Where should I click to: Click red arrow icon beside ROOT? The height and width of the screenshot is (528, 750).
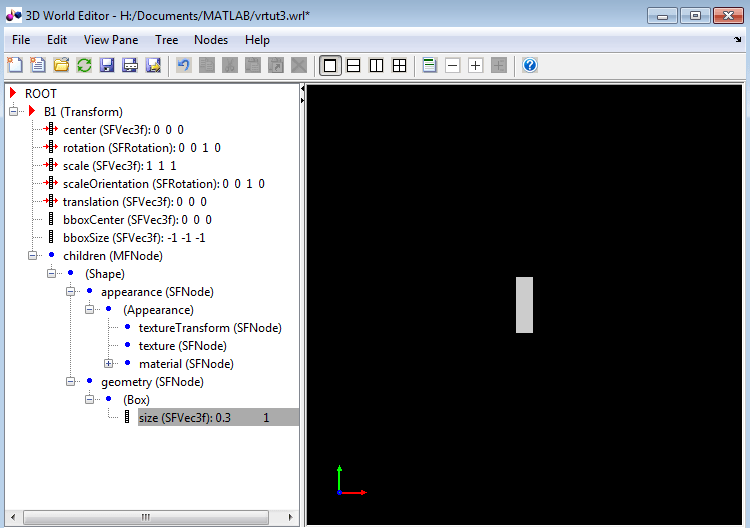click(x=13, y=93)
